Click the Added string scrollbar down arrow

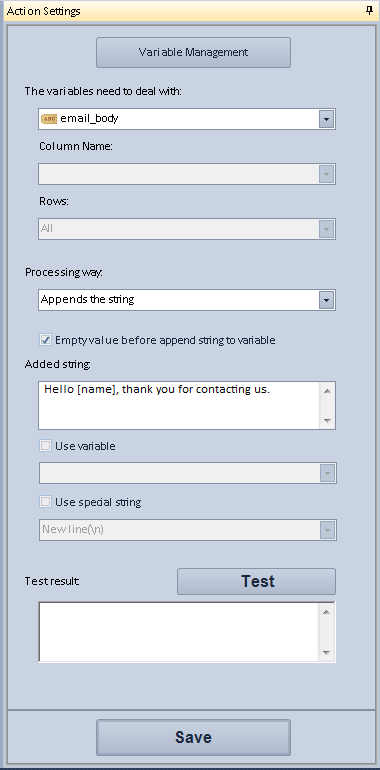point(327,420)
